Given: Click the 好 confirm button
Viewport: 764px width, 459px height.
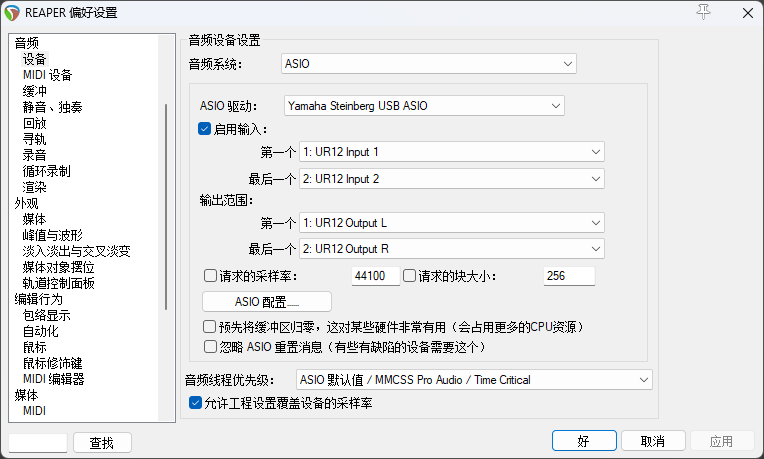Looking at the screenshot, I should pos(583,441).
